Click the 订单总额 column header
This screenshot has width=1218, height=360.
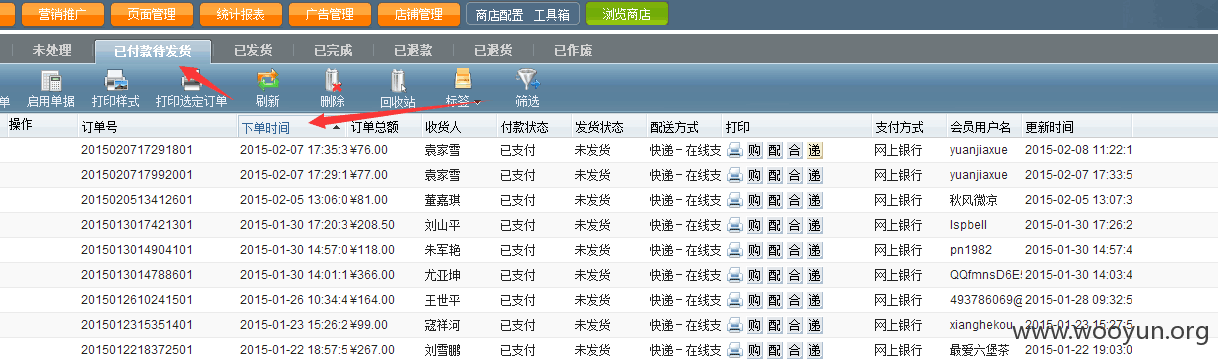[x=375, y=127]
